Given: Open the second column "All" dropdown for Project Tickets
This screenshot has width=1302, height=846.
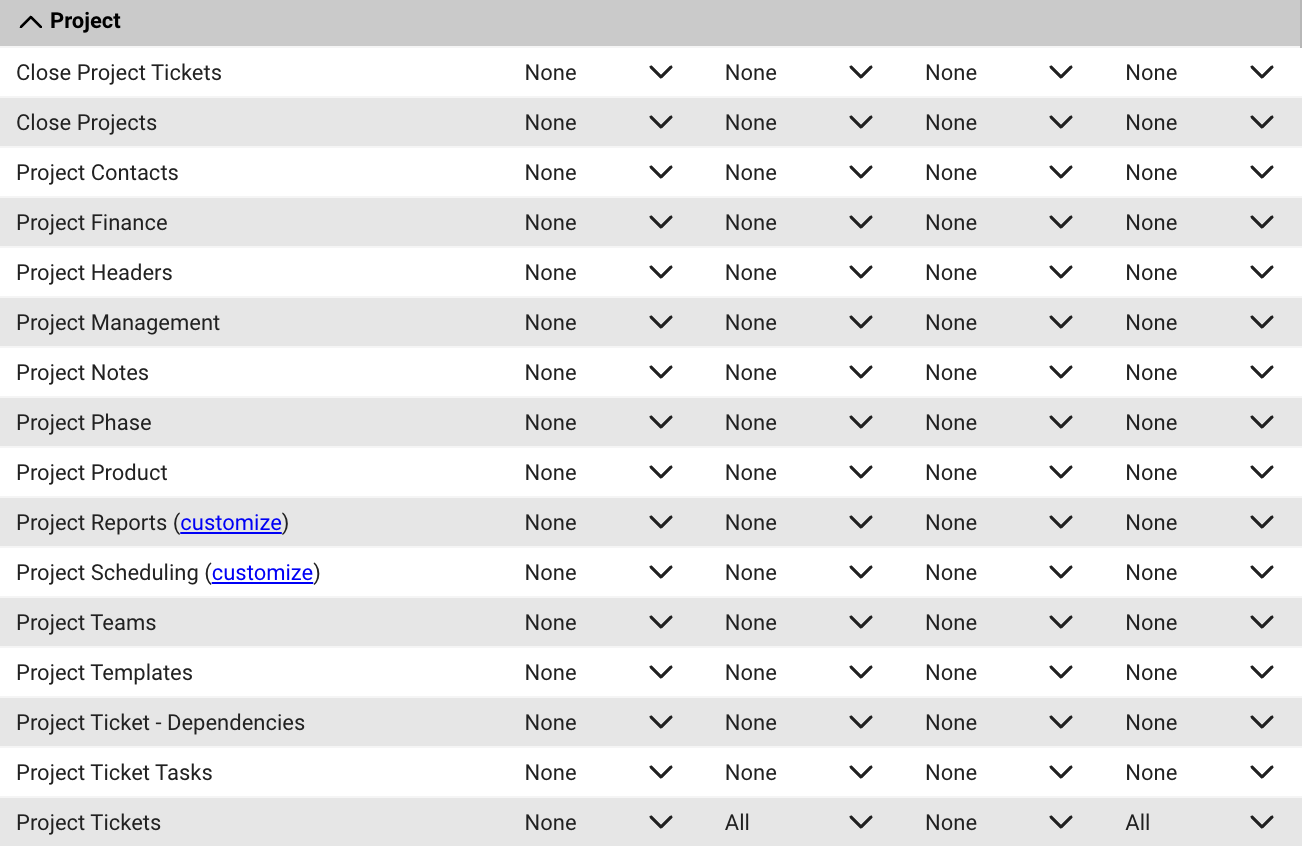Looking at the screenshot, I should tap(861, 823).
